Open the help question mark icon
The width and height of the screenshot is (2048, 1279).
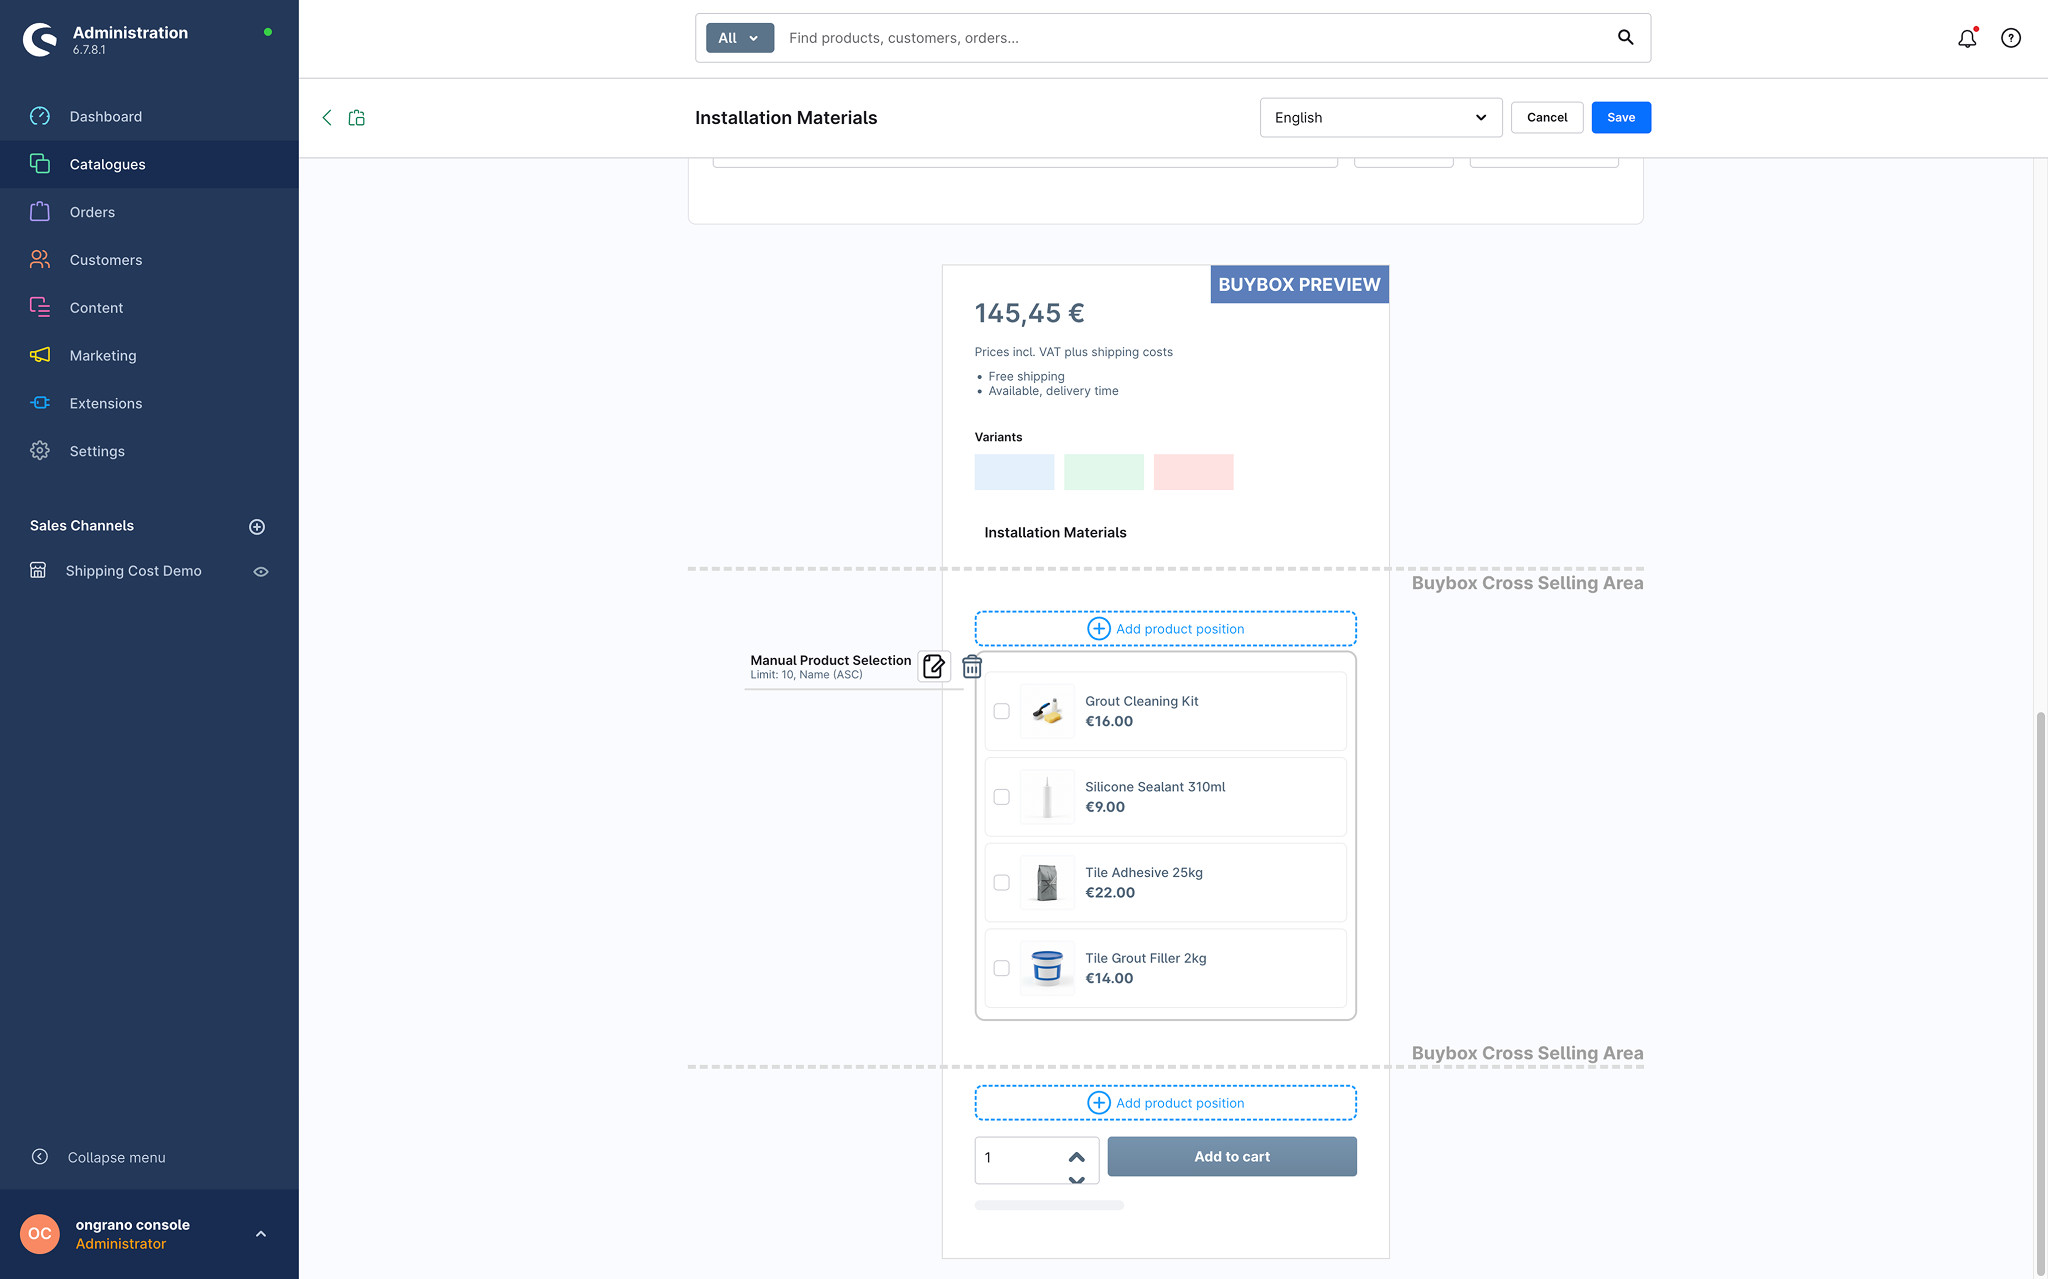2011,38
